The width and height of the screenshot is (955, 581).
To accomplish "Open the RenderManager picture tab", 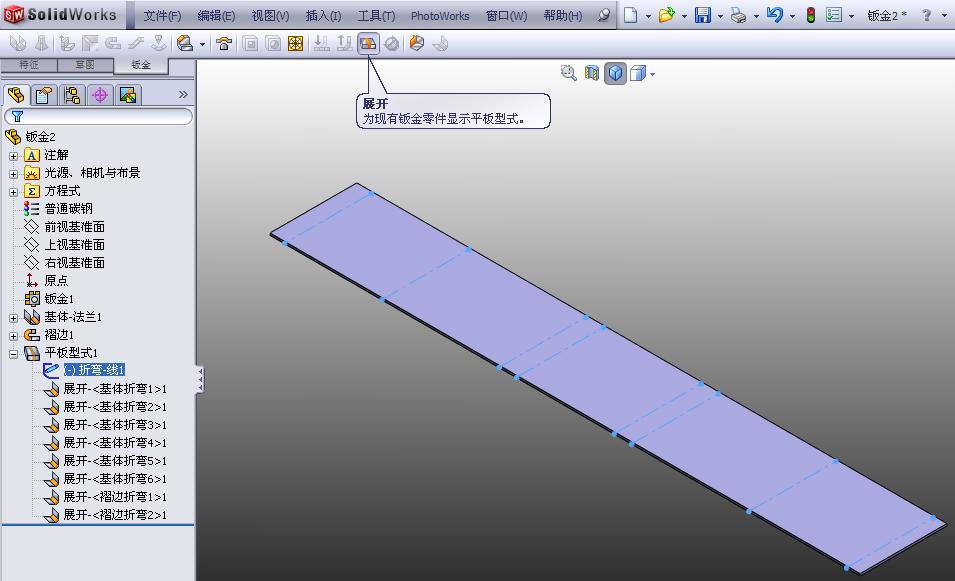I will click(x=128, y=95).
